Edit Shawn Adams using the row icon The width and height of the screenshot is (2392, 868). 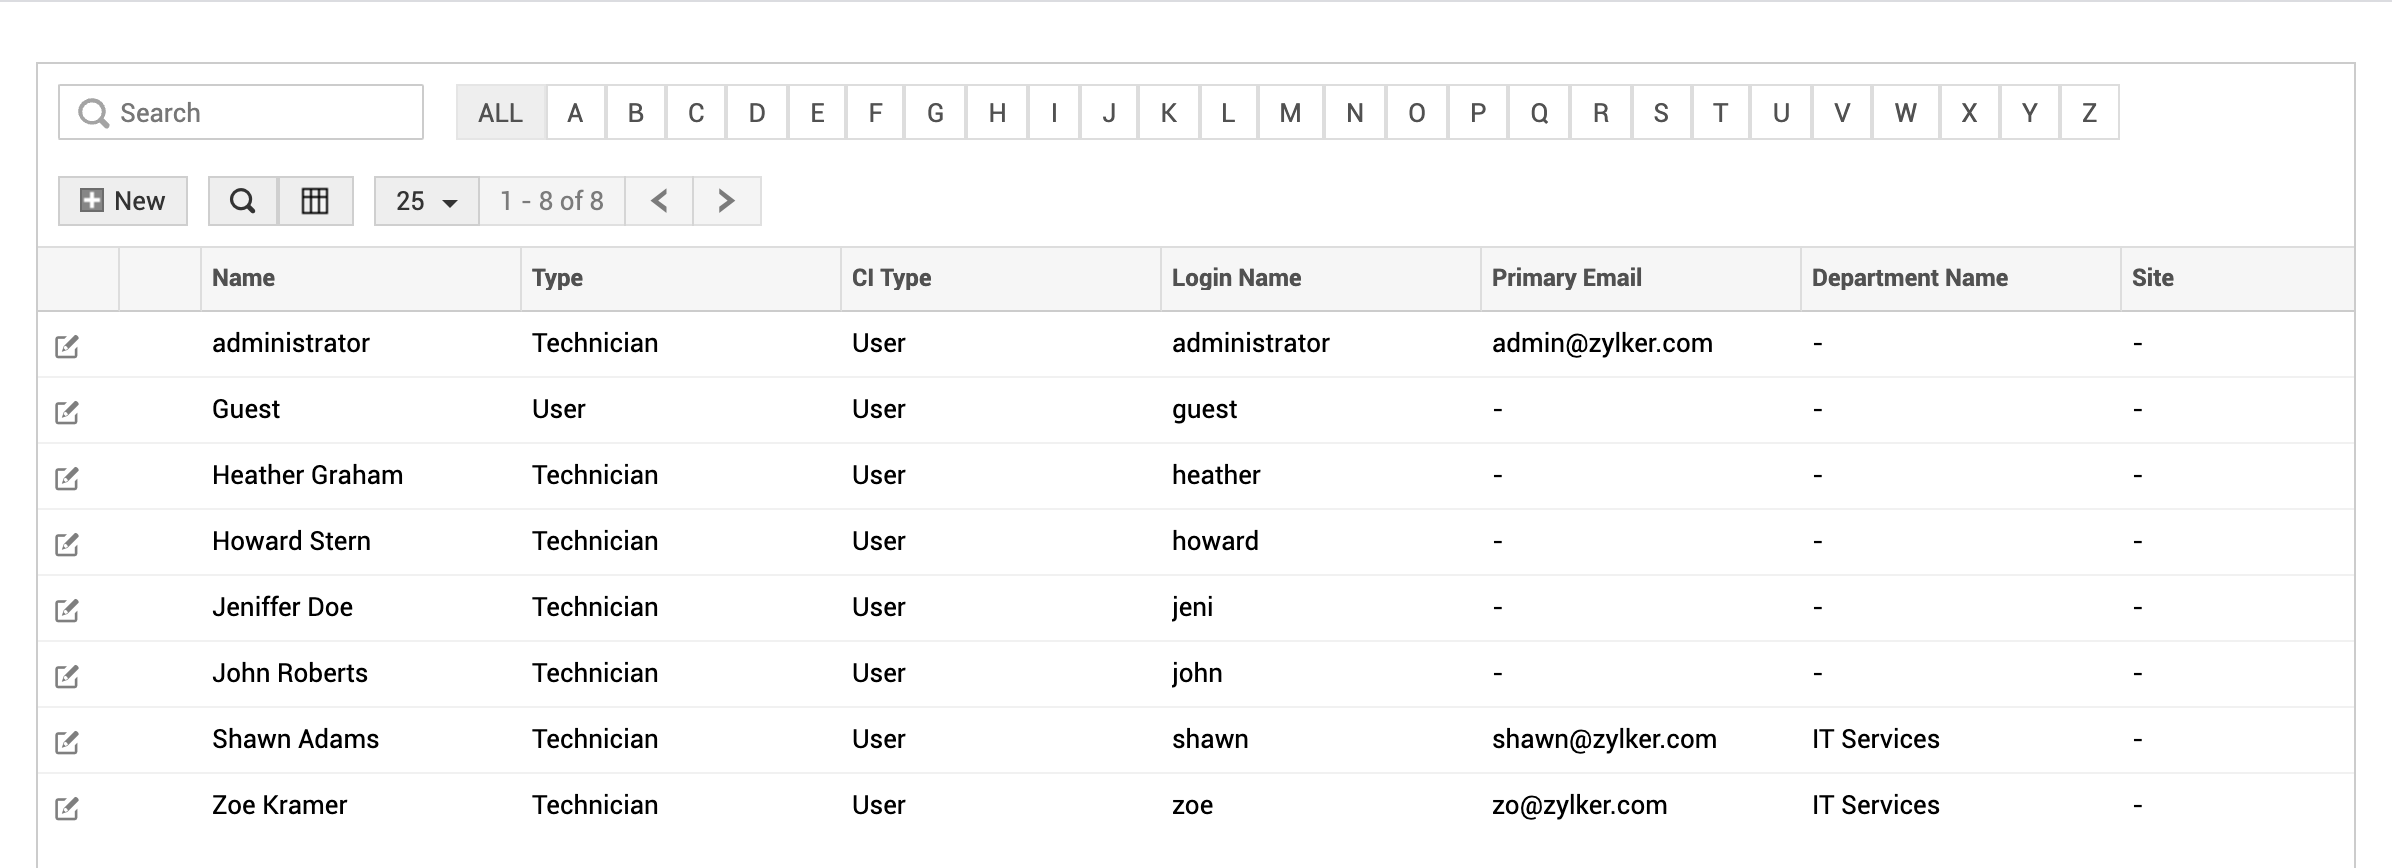click(x=67, y=742)
